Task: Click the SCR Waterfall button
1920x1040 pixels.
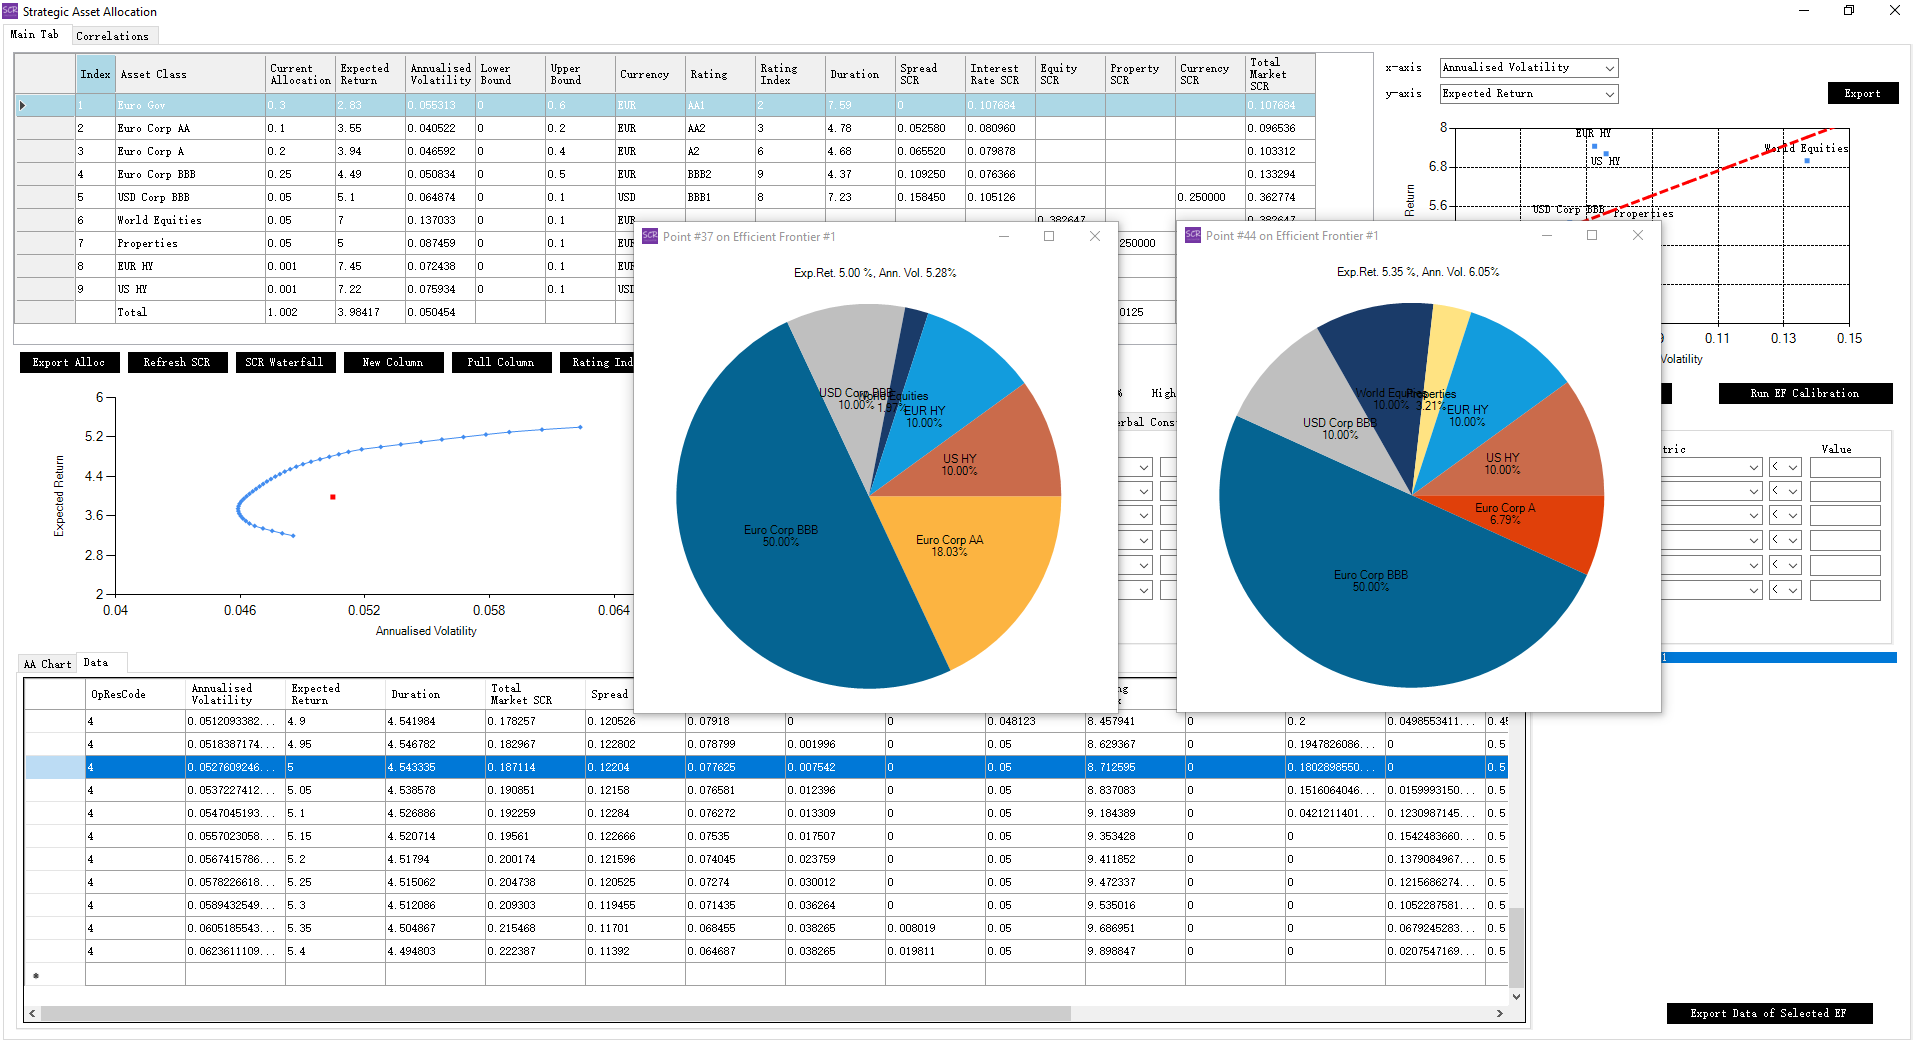Action: coord(284,362)
